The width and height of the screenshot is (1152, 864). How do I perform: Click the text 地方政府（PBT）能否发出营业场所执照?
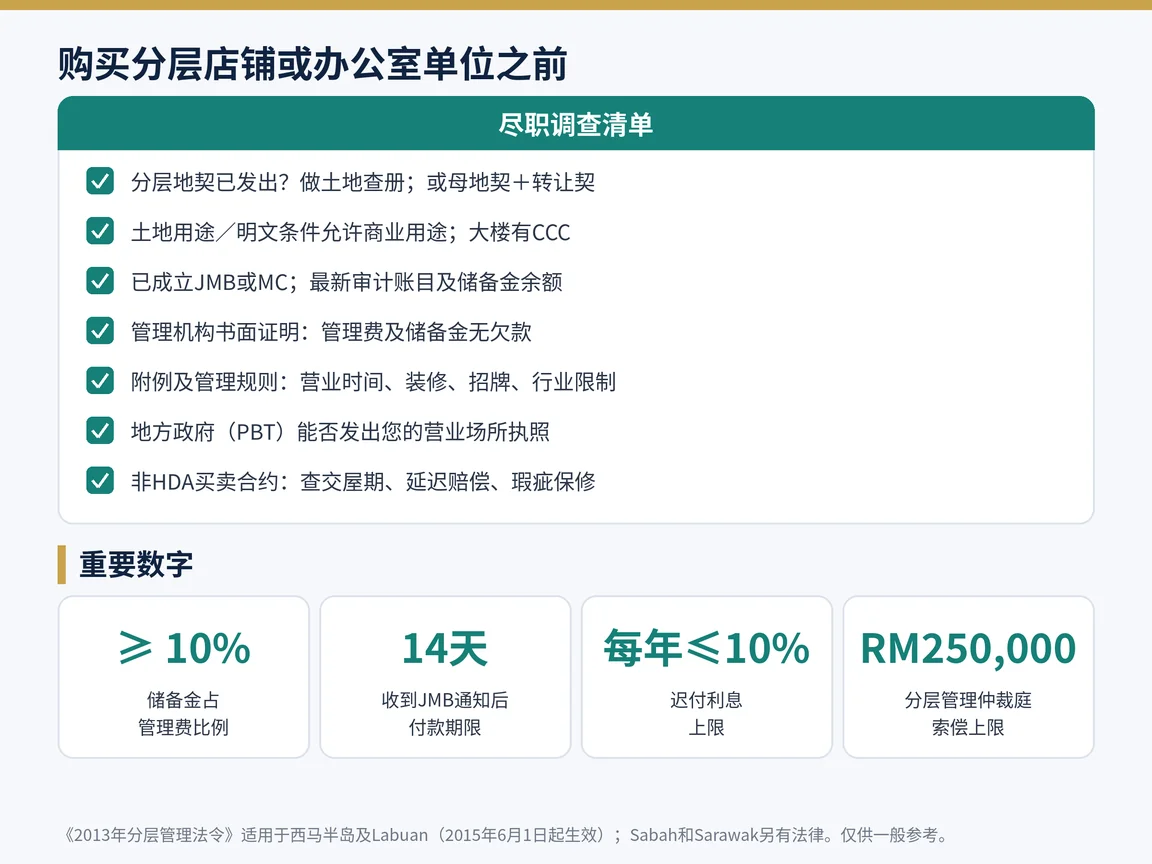[x=340, y=431]
